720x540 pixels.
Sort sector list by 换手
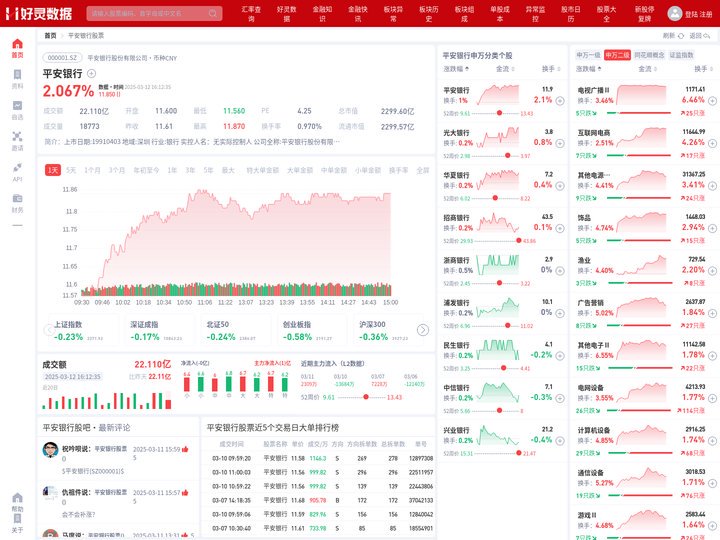(x=703, y=69)
